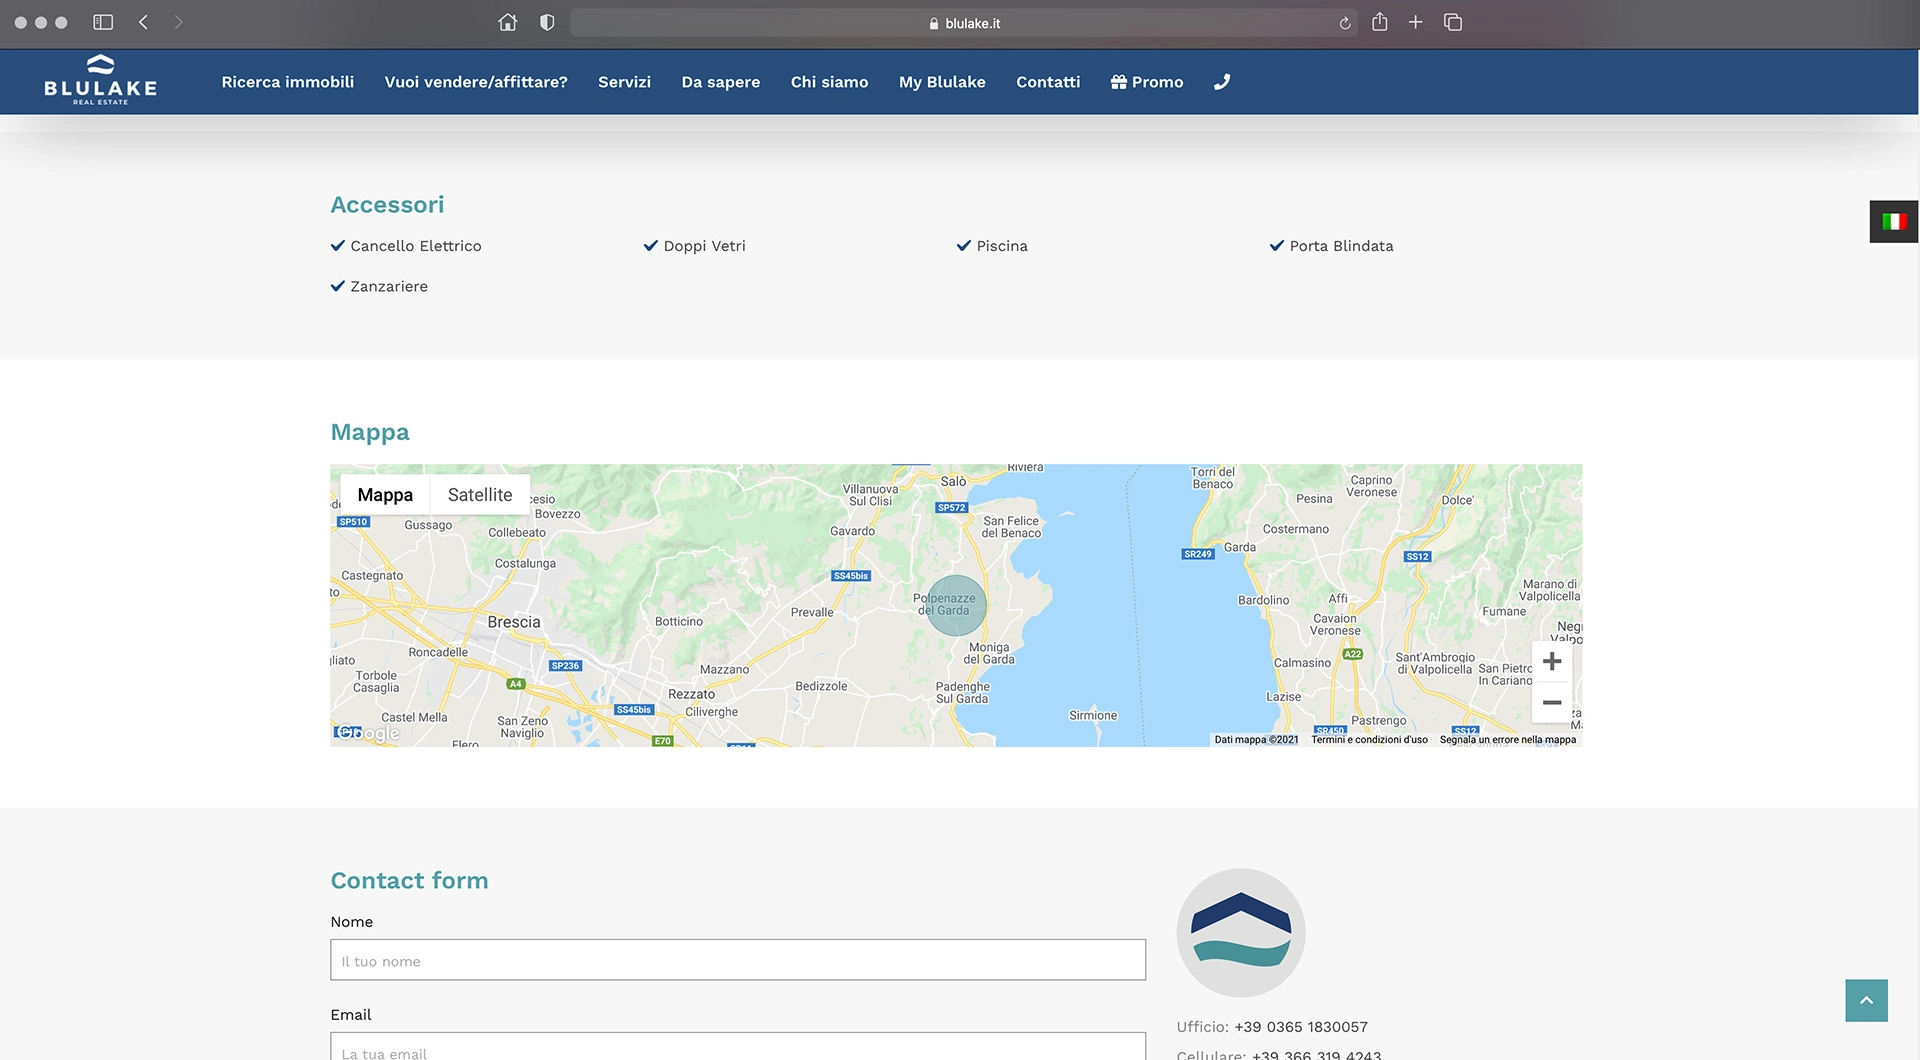Click the Safari share icon
The height and width of the screenshot is (1060, 1920).
1380,21
